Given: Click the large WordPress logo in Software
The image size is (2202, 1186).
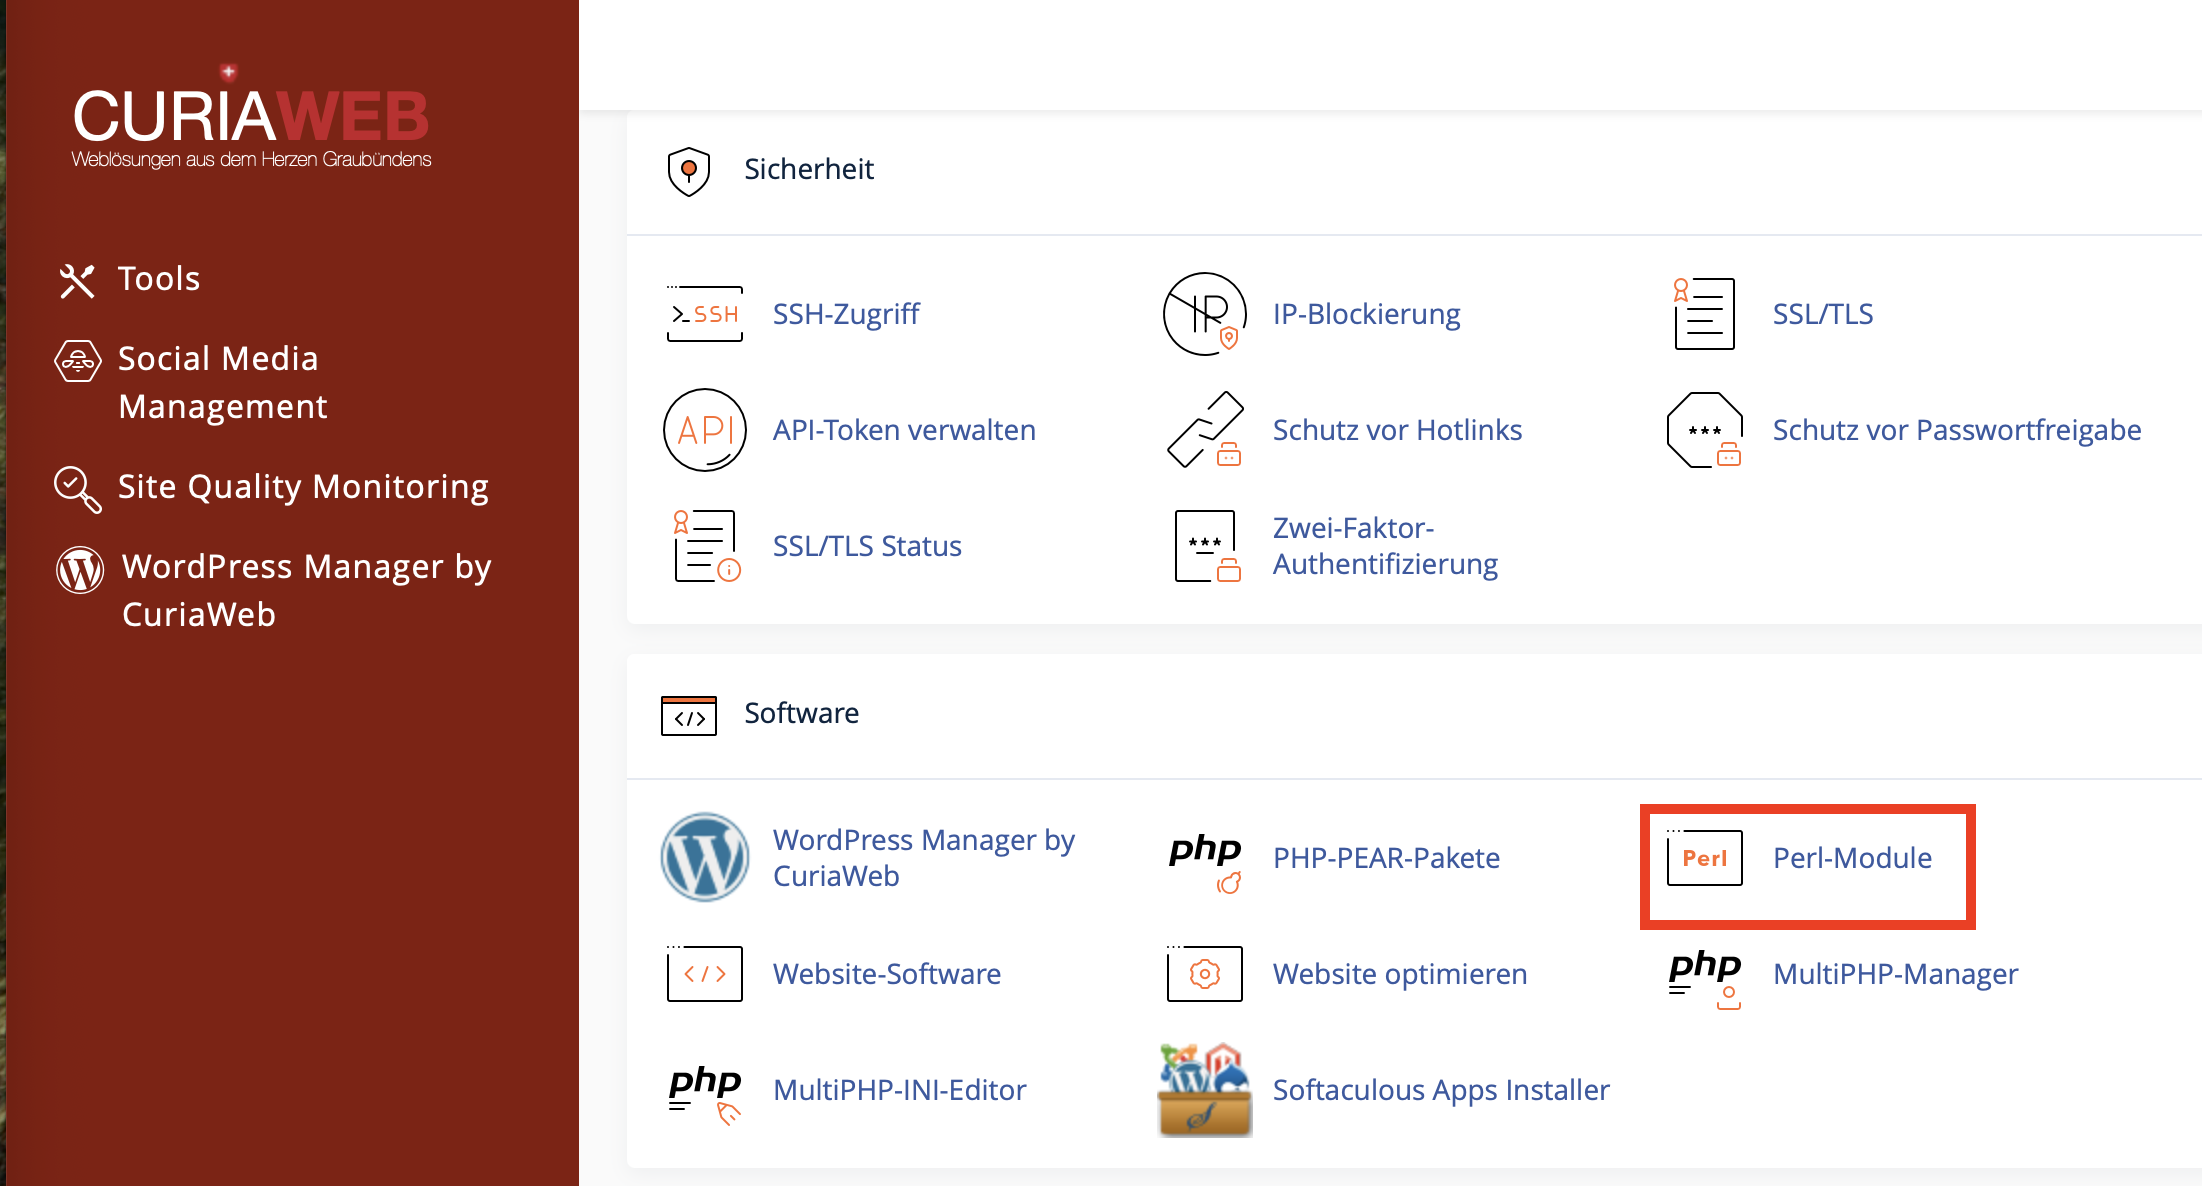Looking at the screenshot, I should (705, 857).
